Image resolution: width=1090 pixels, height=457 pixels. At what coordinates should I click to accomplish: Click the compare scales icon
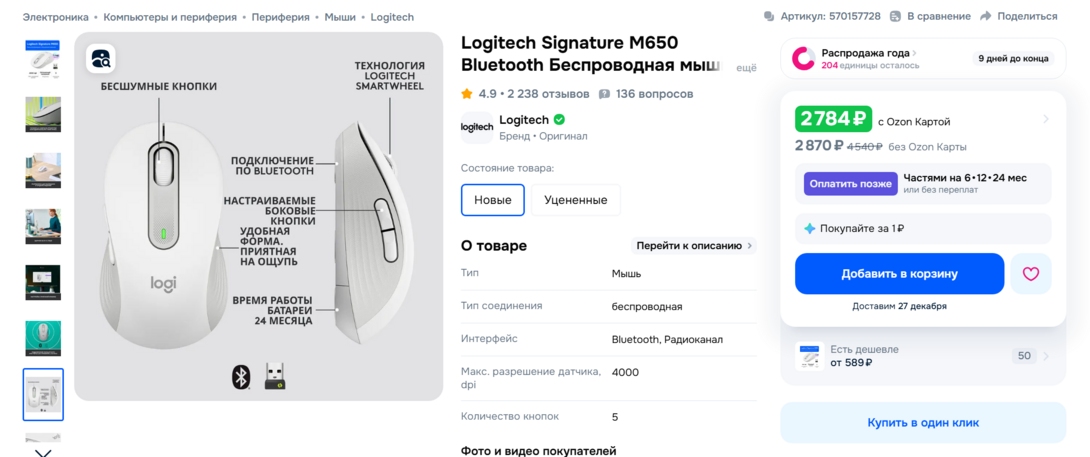896,16
